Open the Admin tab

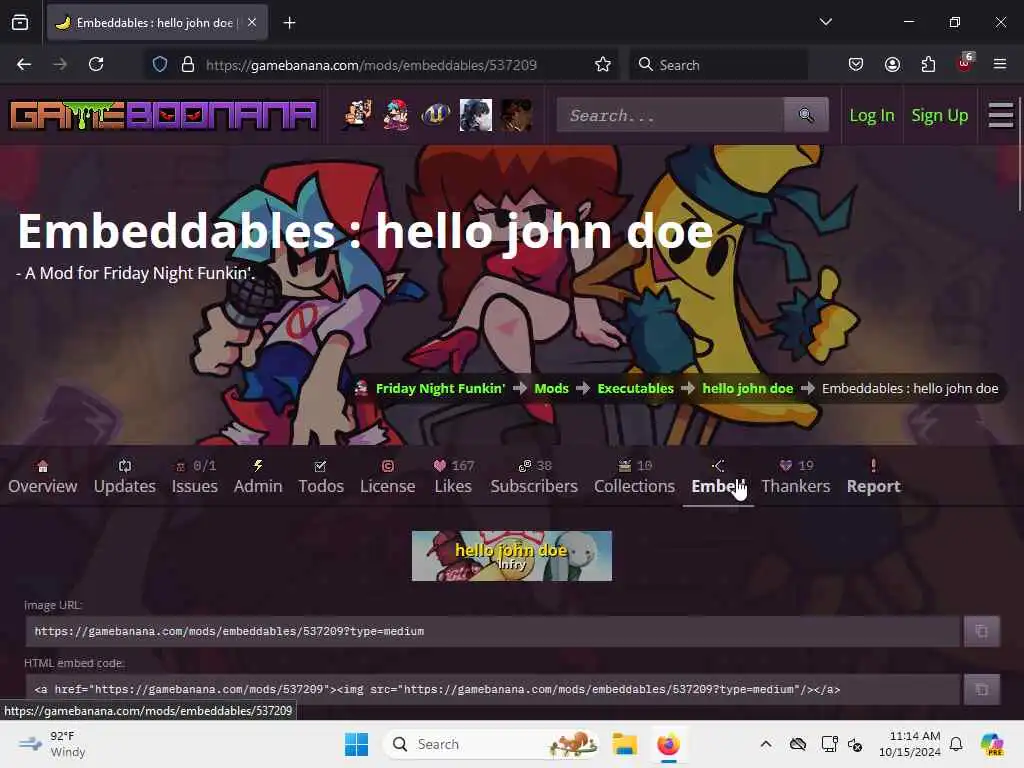click(258, 477)
